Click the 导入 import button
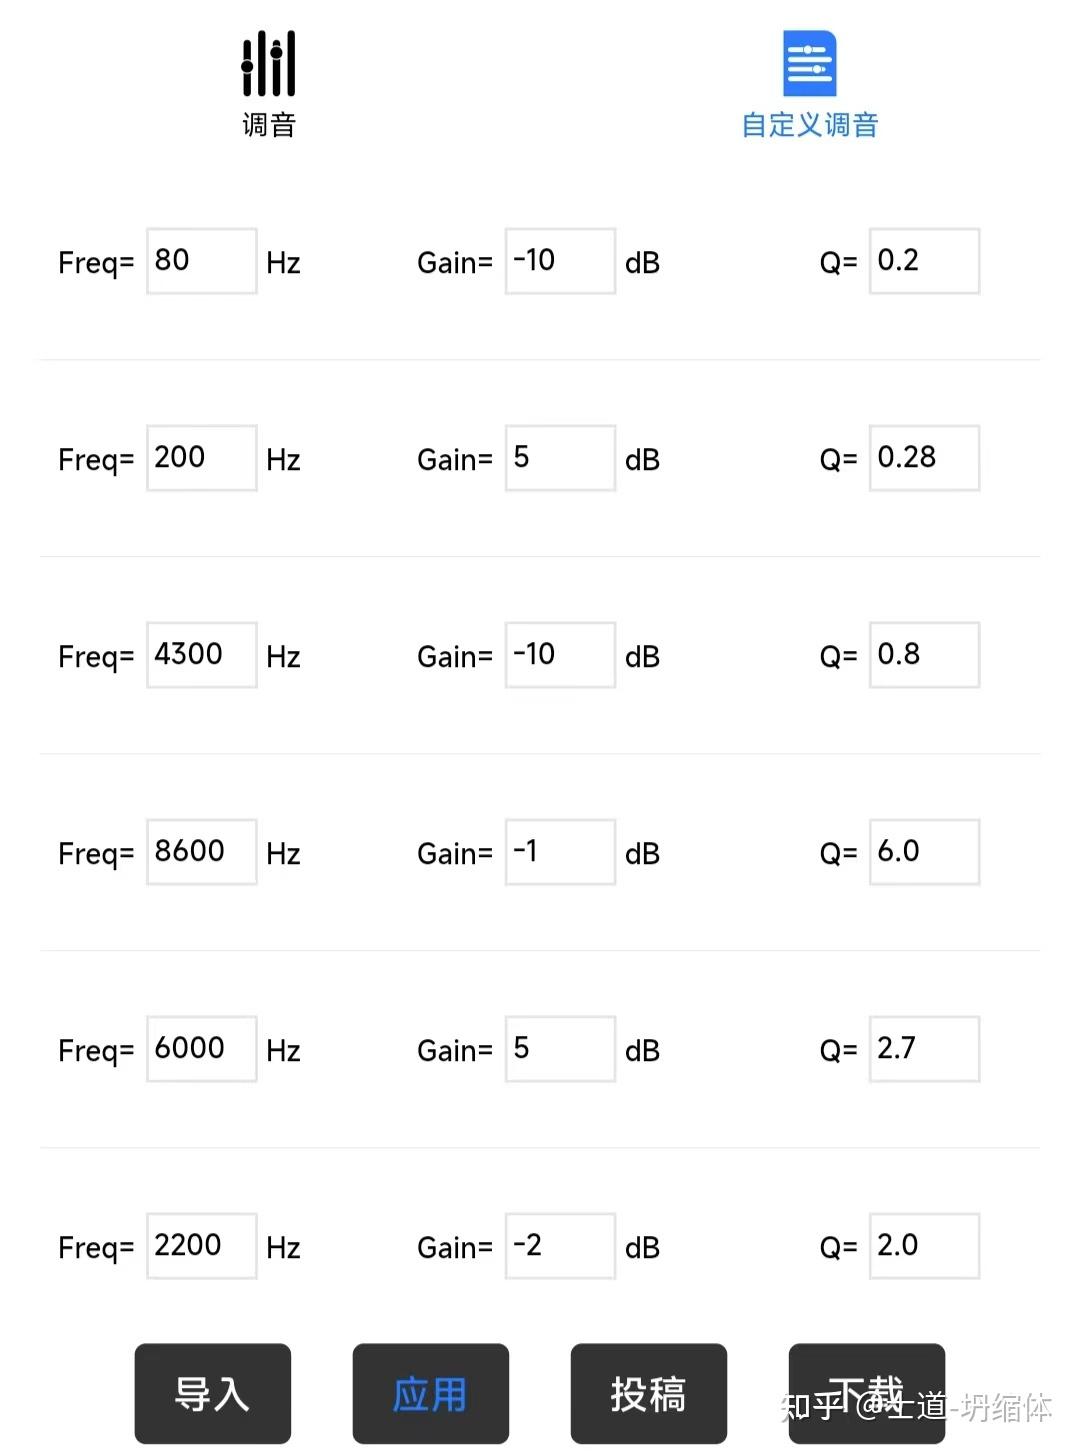The height and width of the screenshot is (1452, 1080). coord(212,1393)
